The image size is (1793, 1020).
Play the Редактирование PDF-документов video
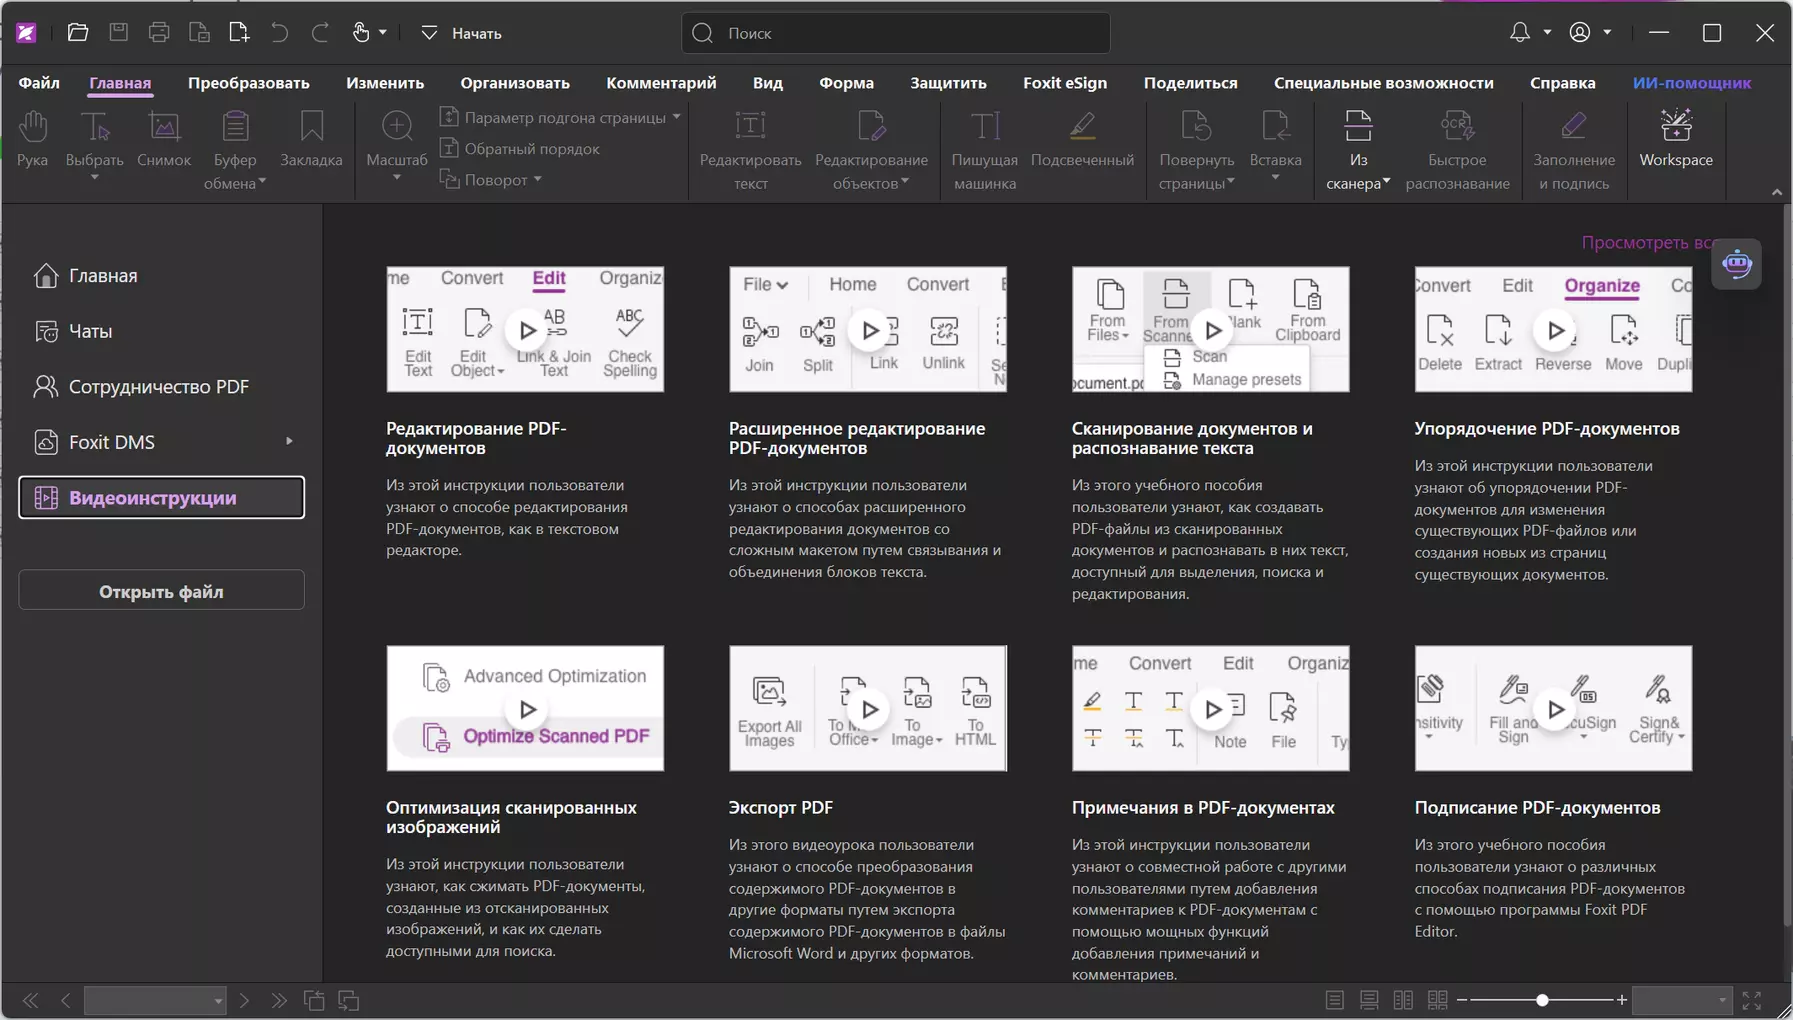coord(526,330)
